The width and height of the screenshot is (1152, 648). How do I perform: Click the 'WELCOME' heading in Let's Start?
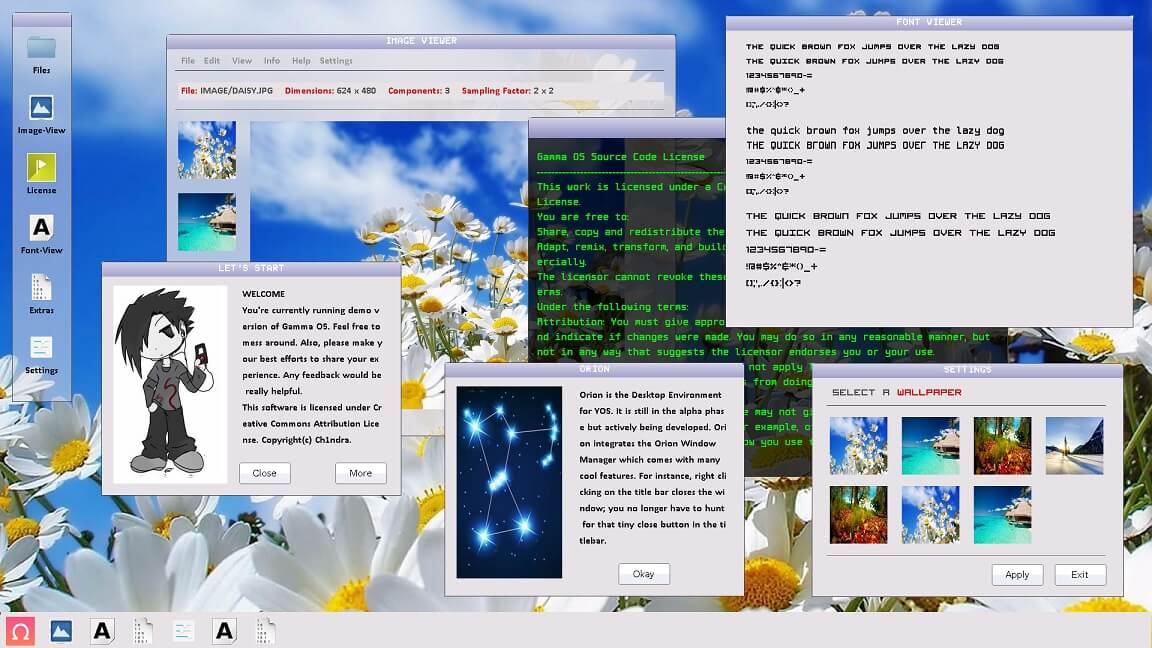point(264,294)
